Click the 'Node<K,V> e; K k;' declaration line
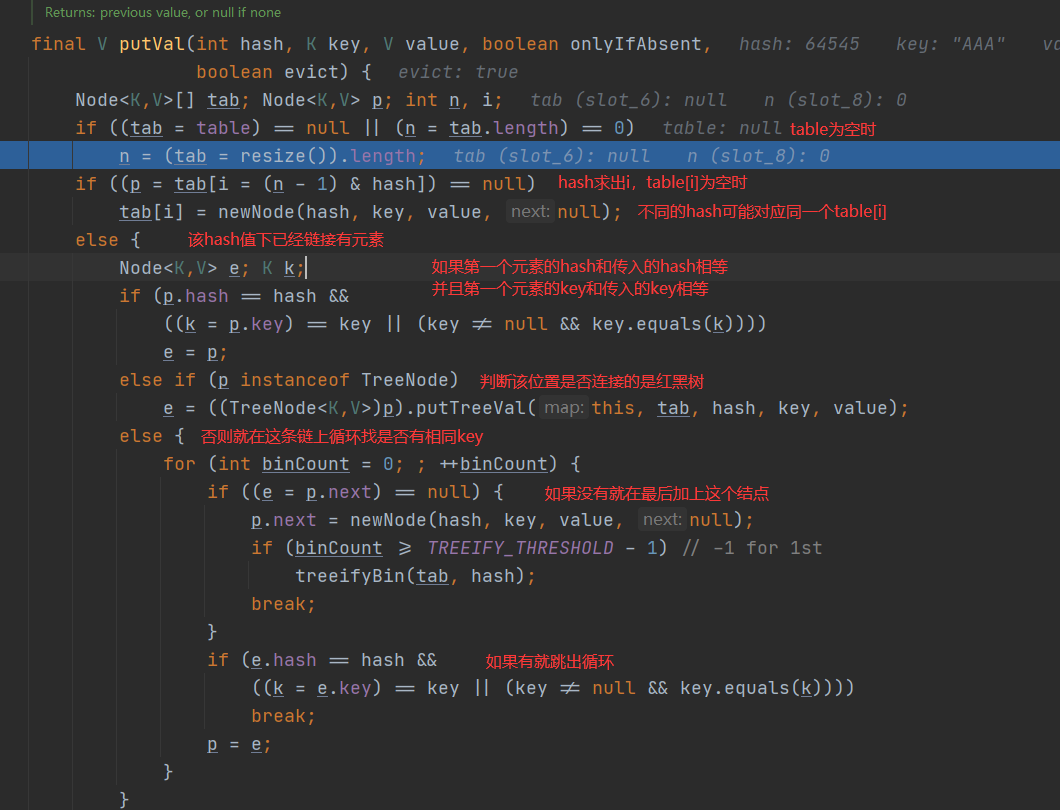This screenshot has width=1060, height=810. 212,268
